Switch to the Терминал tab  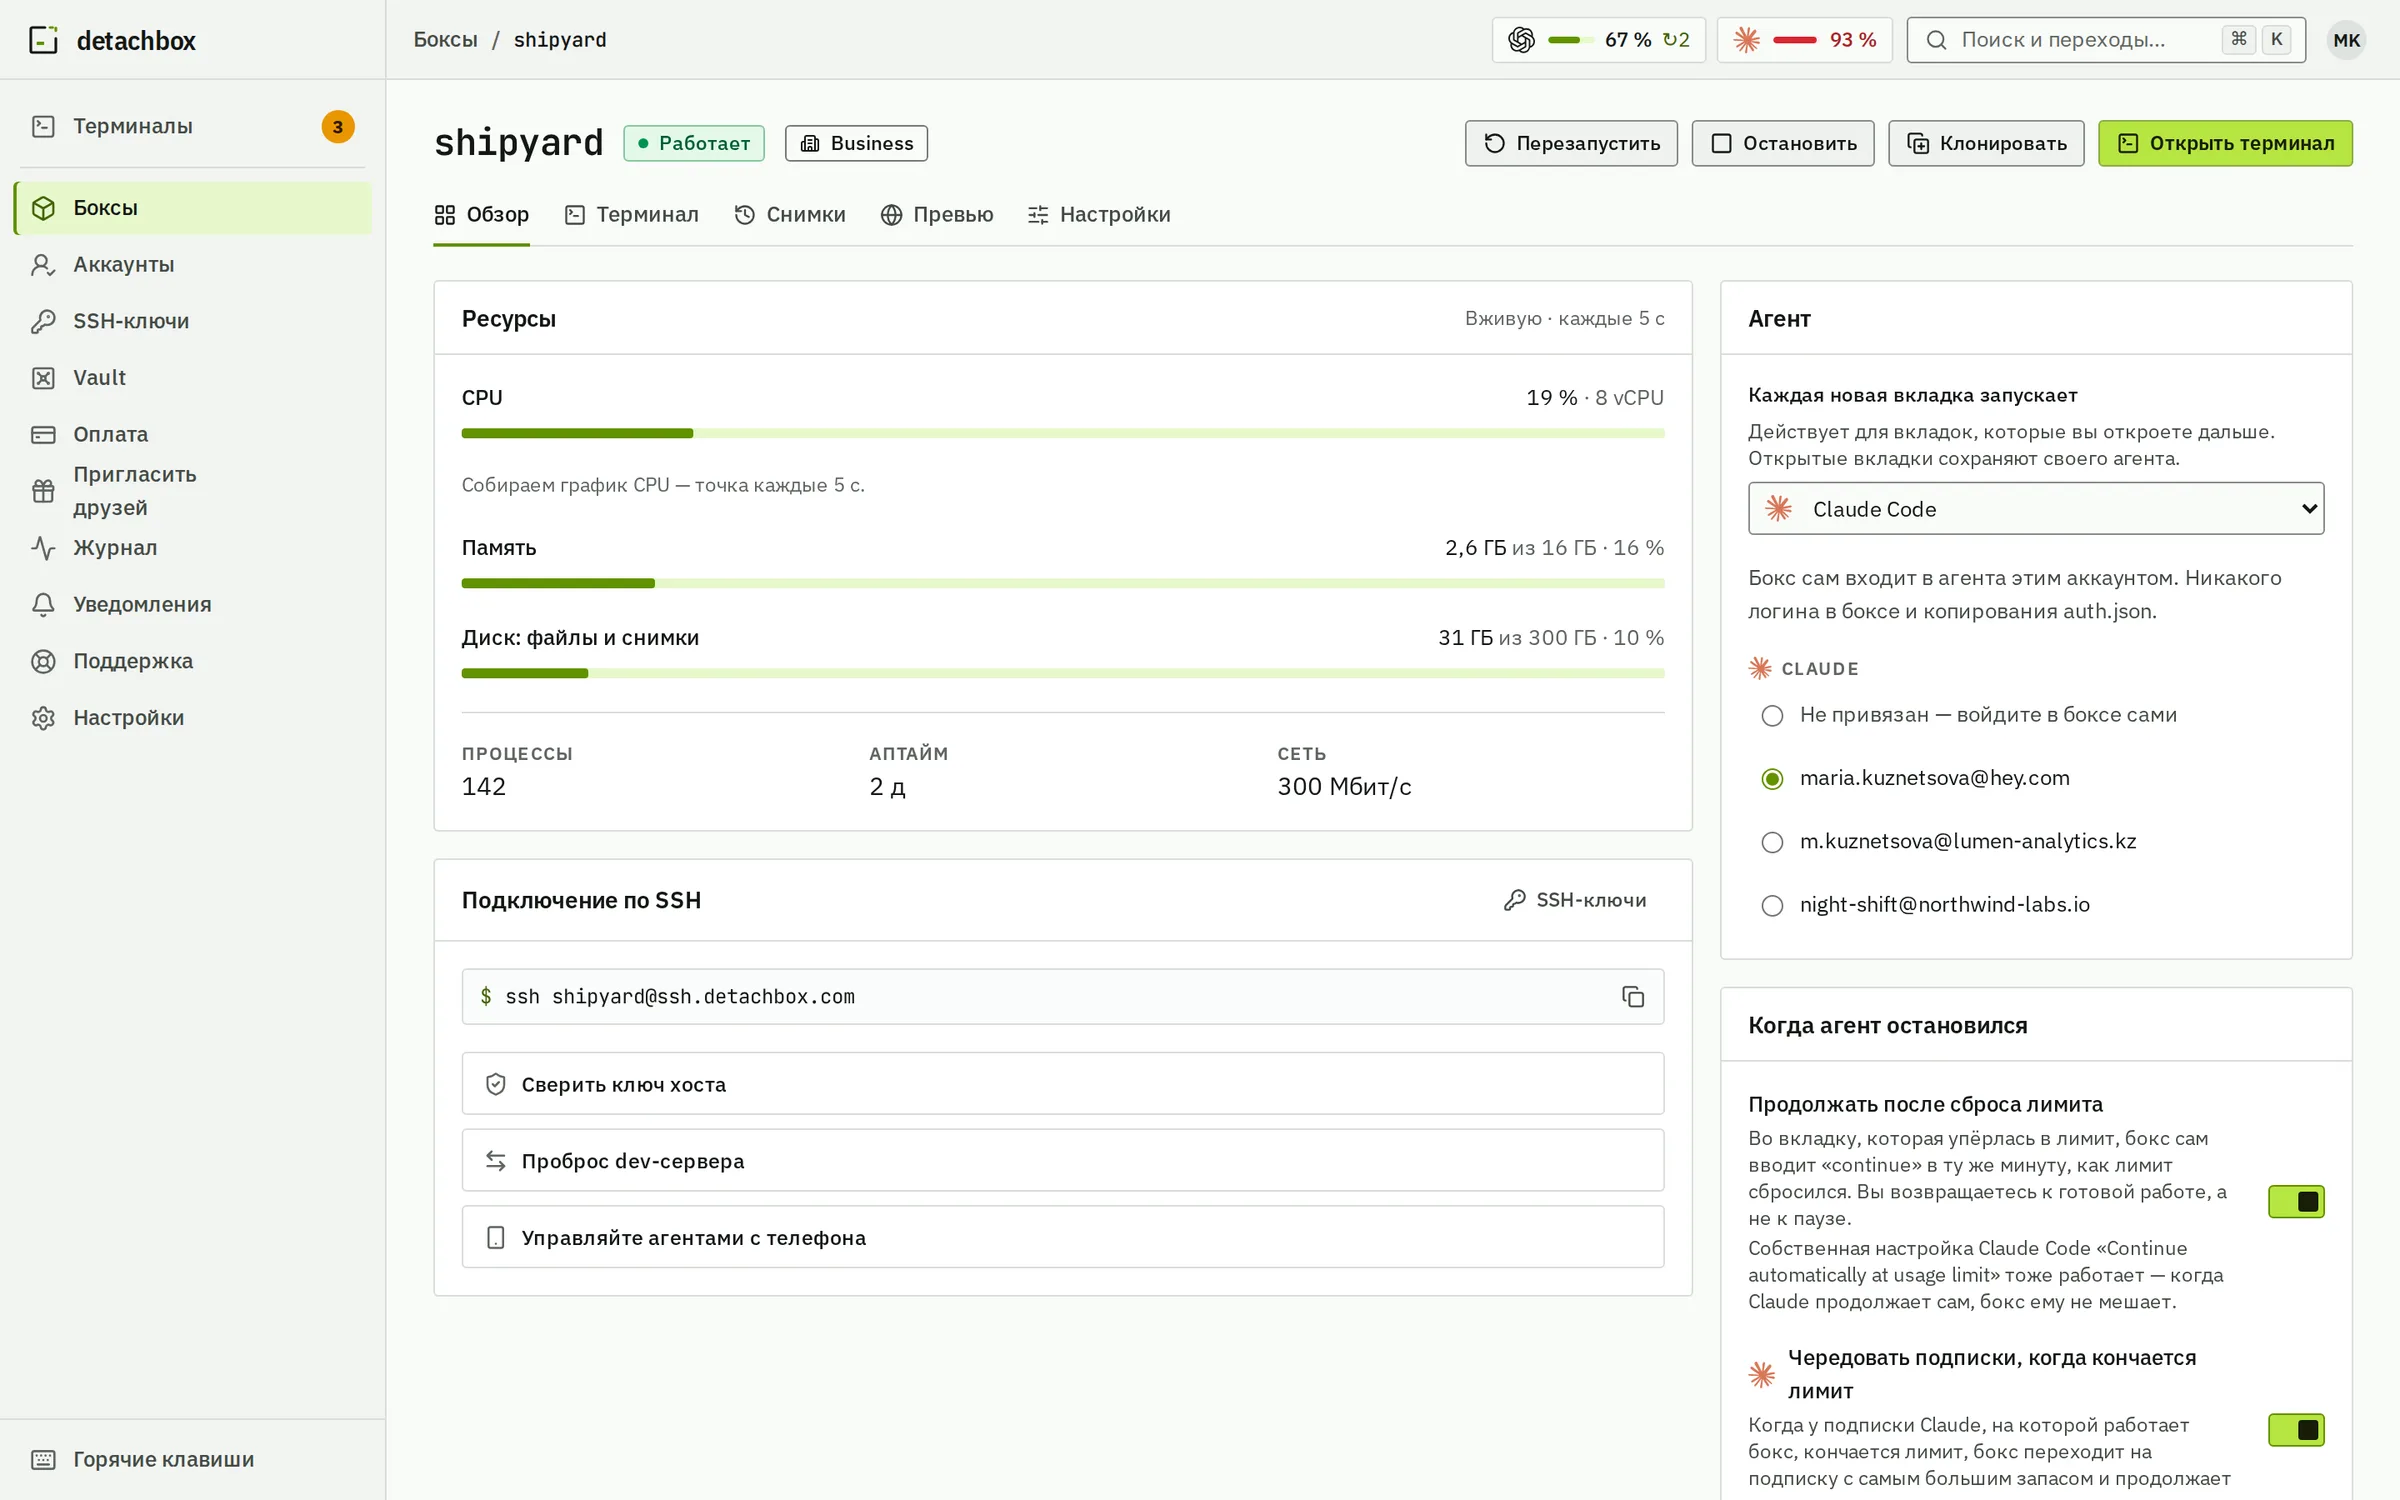coord(632,215)
